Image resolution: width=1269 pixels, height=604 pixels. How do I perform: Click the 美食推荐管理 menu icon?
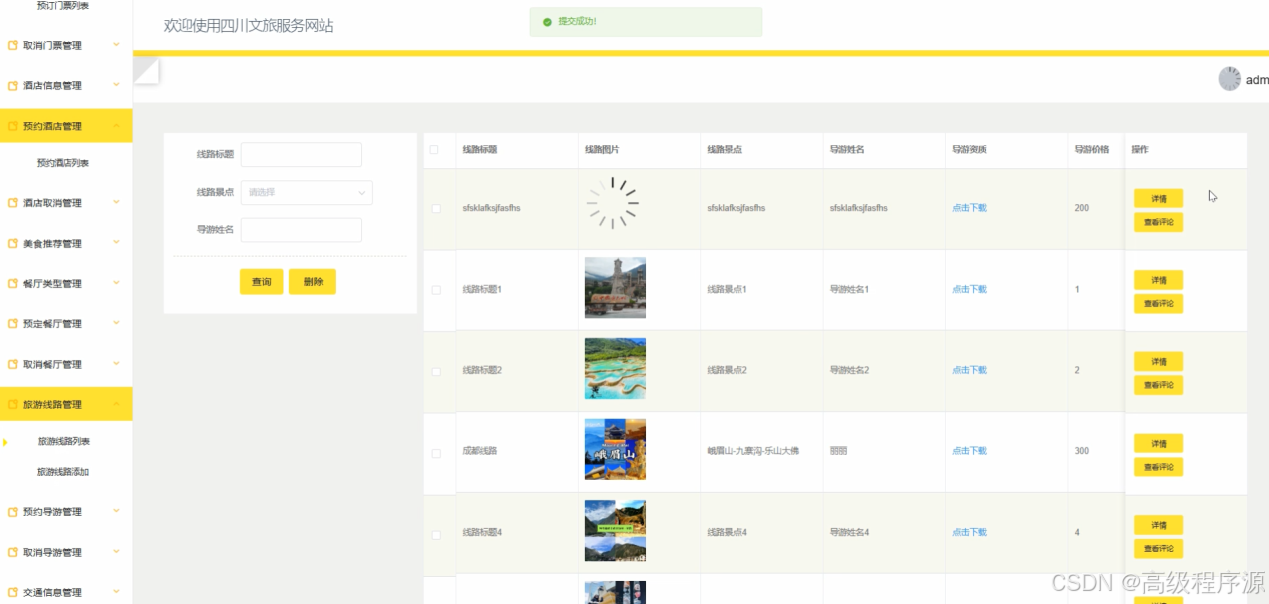pos(13,244)
